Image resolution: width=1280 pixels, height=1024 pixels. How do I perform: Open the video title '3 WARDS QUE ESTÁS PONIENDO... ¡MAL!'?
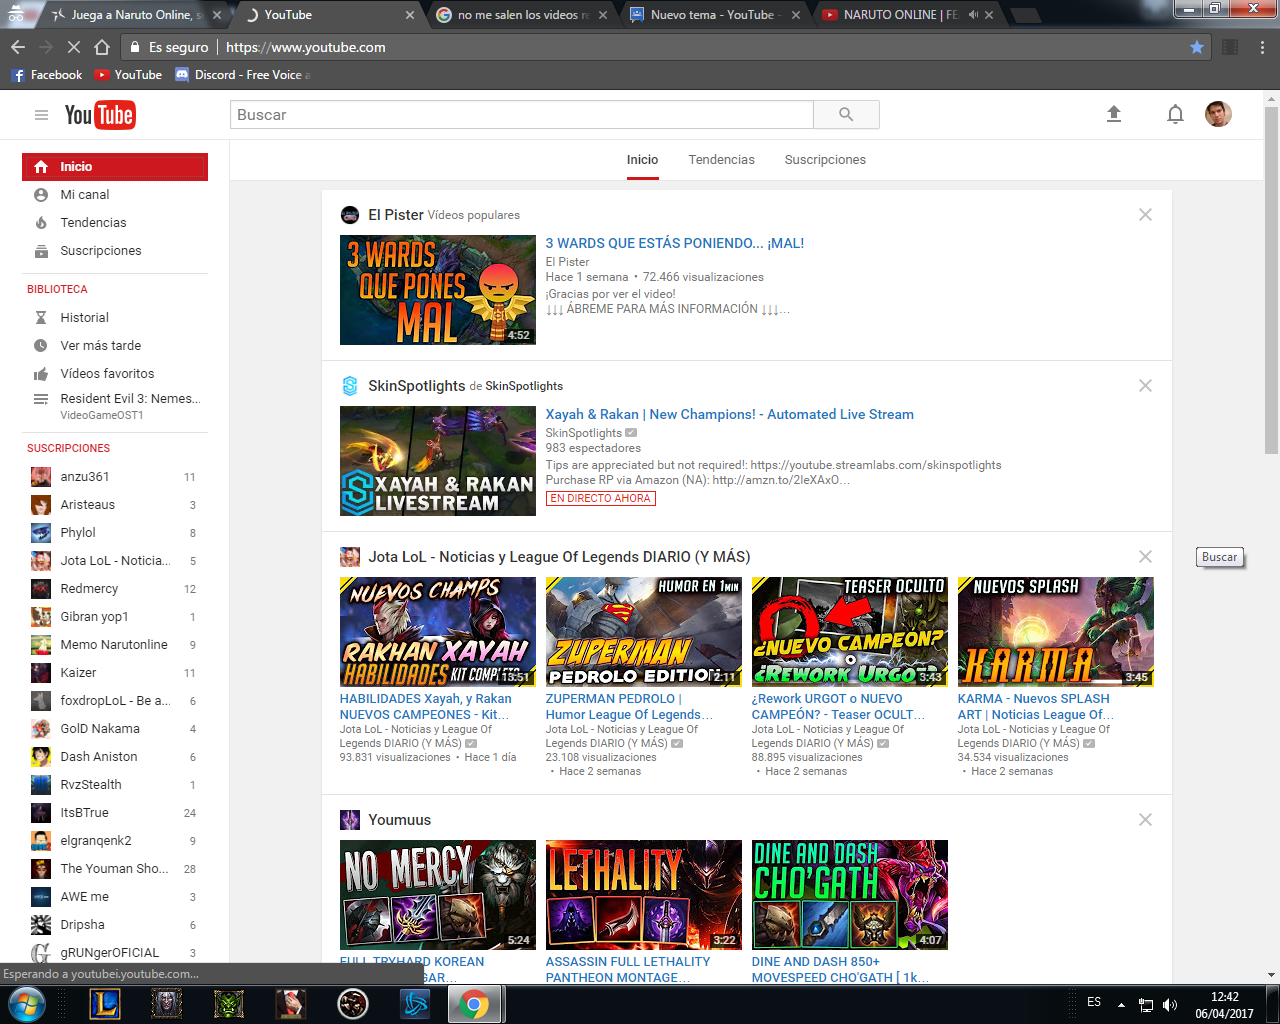click(x=674, y=243)
